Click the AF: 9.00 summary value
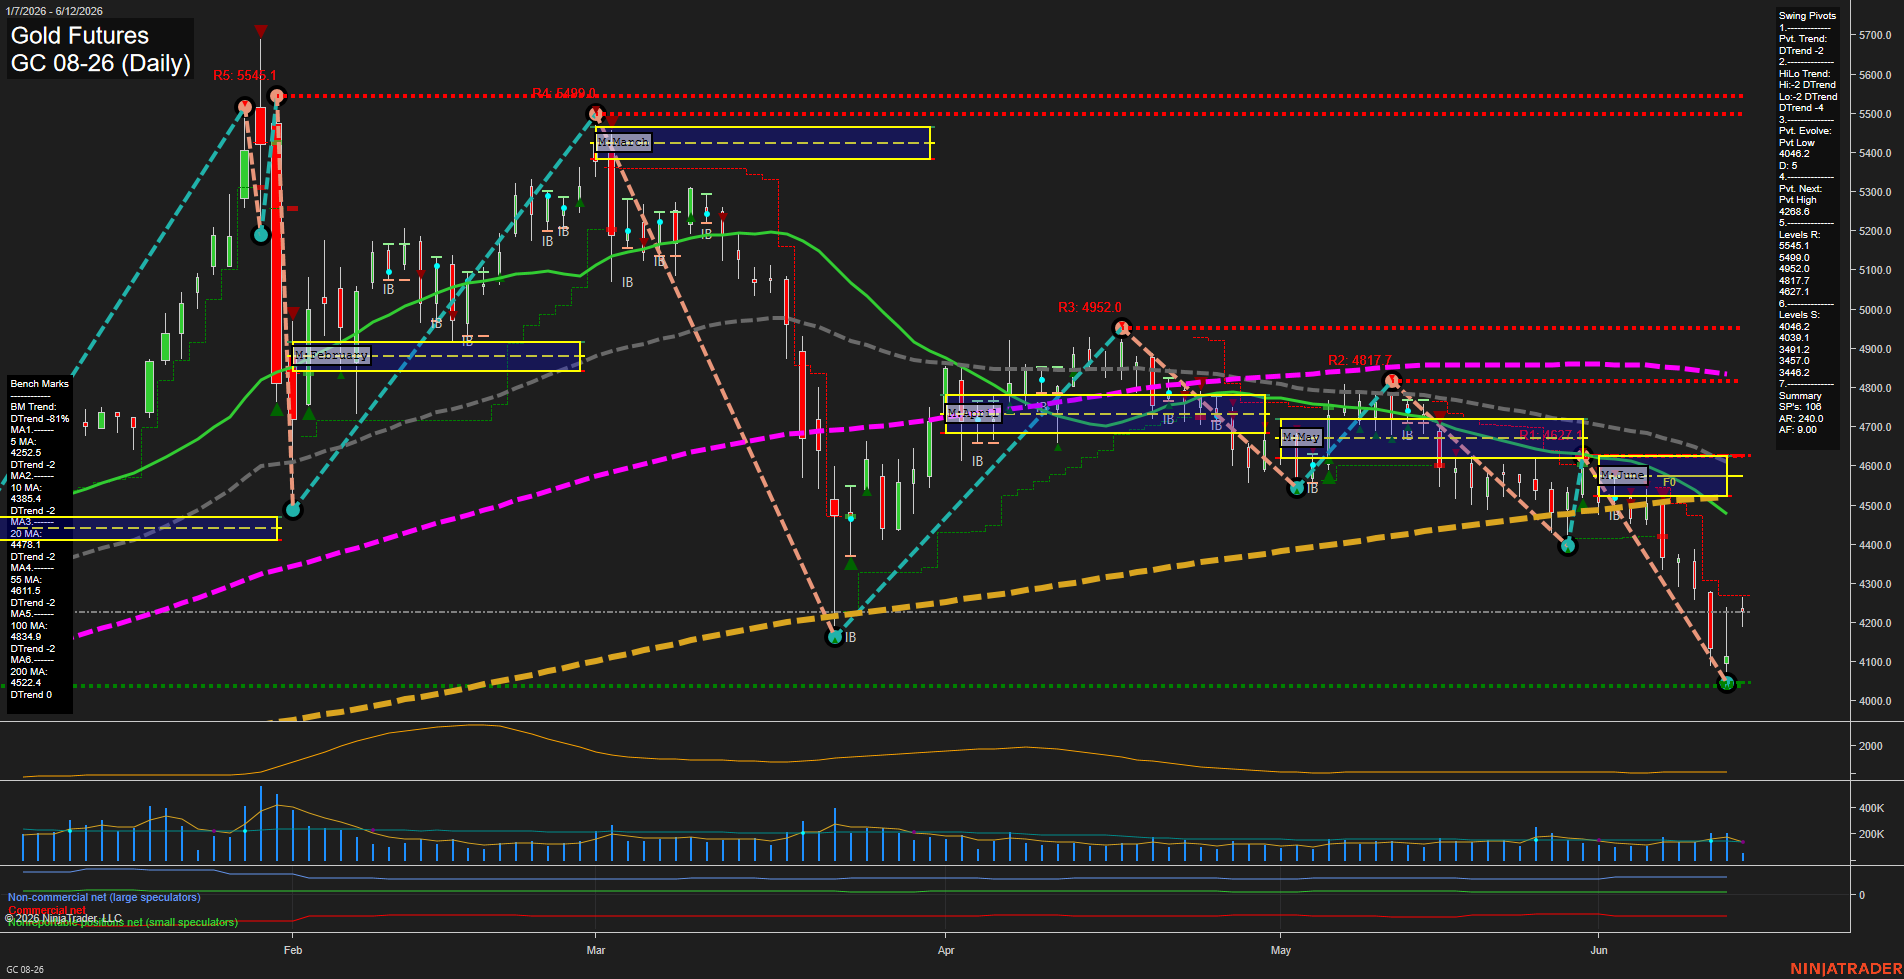The width and height of the screenshot is (1904, 979). 1798,430
